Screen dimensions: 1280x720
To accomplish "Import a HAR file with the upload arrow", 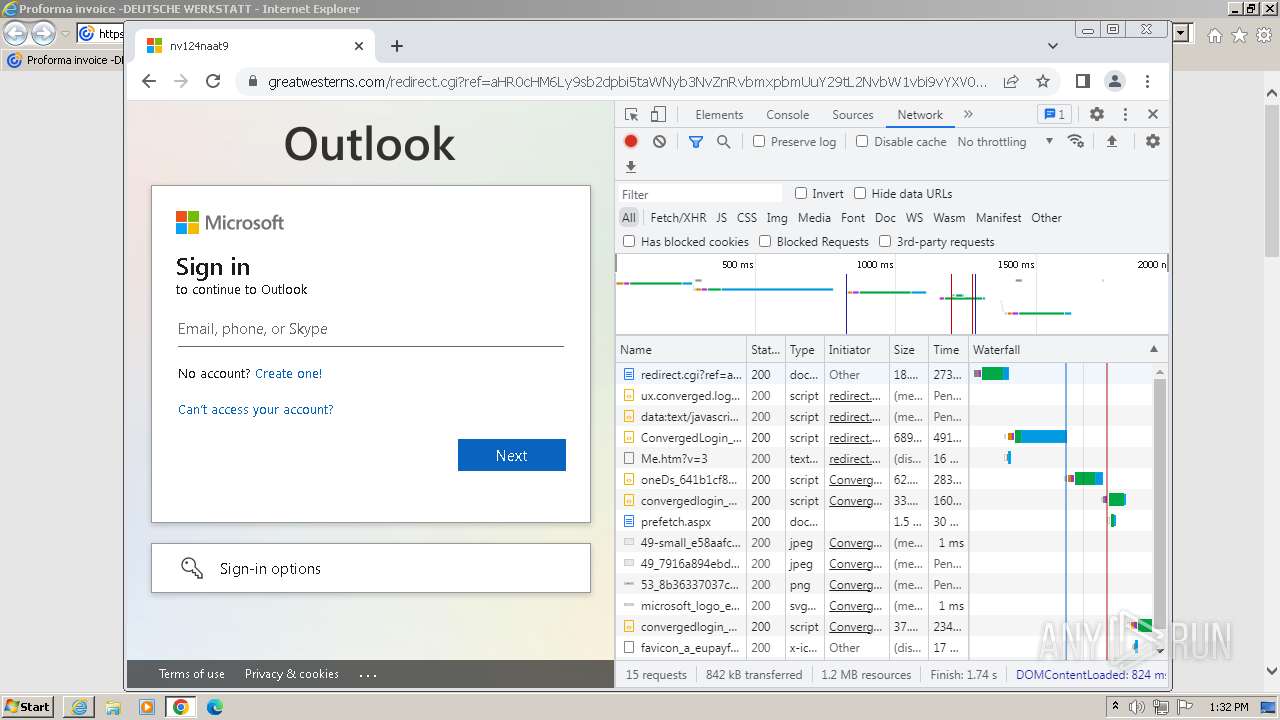I will tap(1111, 141).
